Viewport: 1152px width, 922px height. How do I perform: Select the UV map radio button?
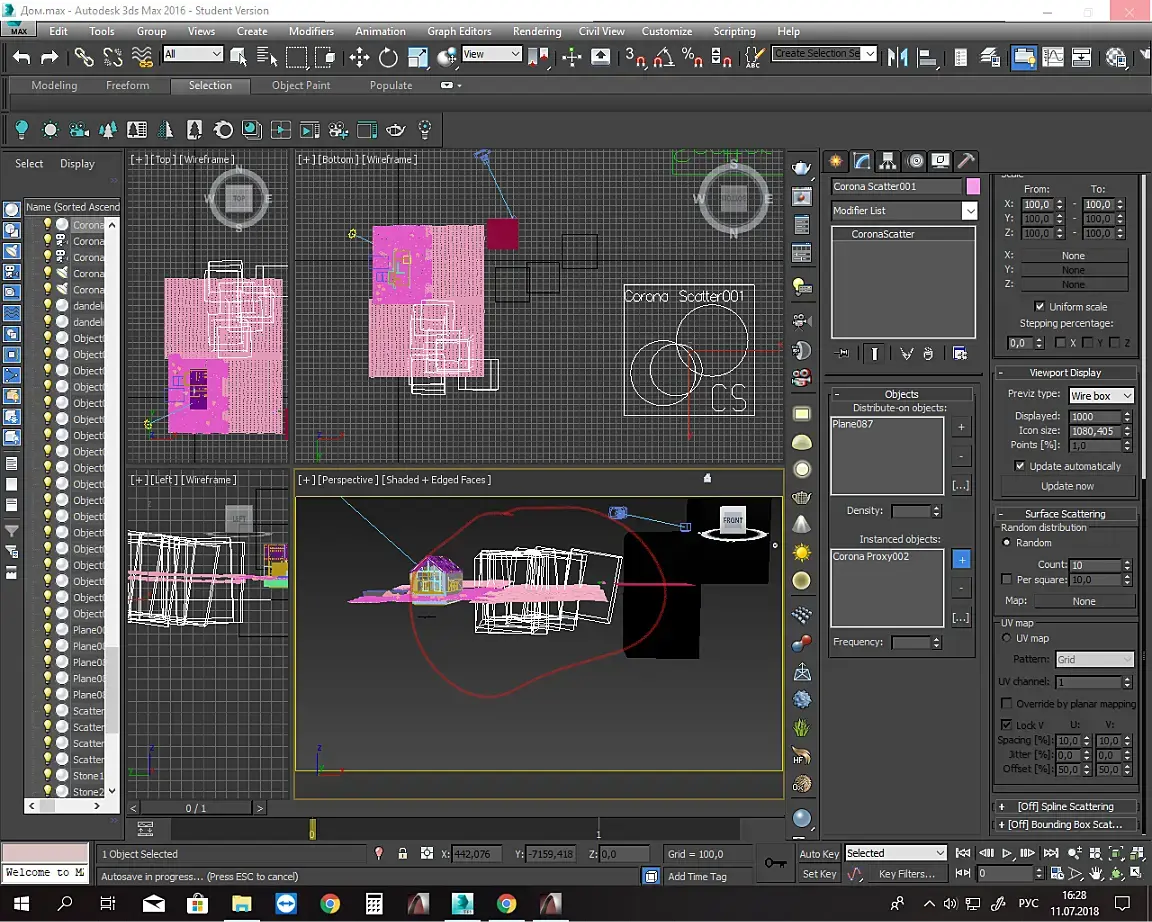click(x=1007, y=638)
